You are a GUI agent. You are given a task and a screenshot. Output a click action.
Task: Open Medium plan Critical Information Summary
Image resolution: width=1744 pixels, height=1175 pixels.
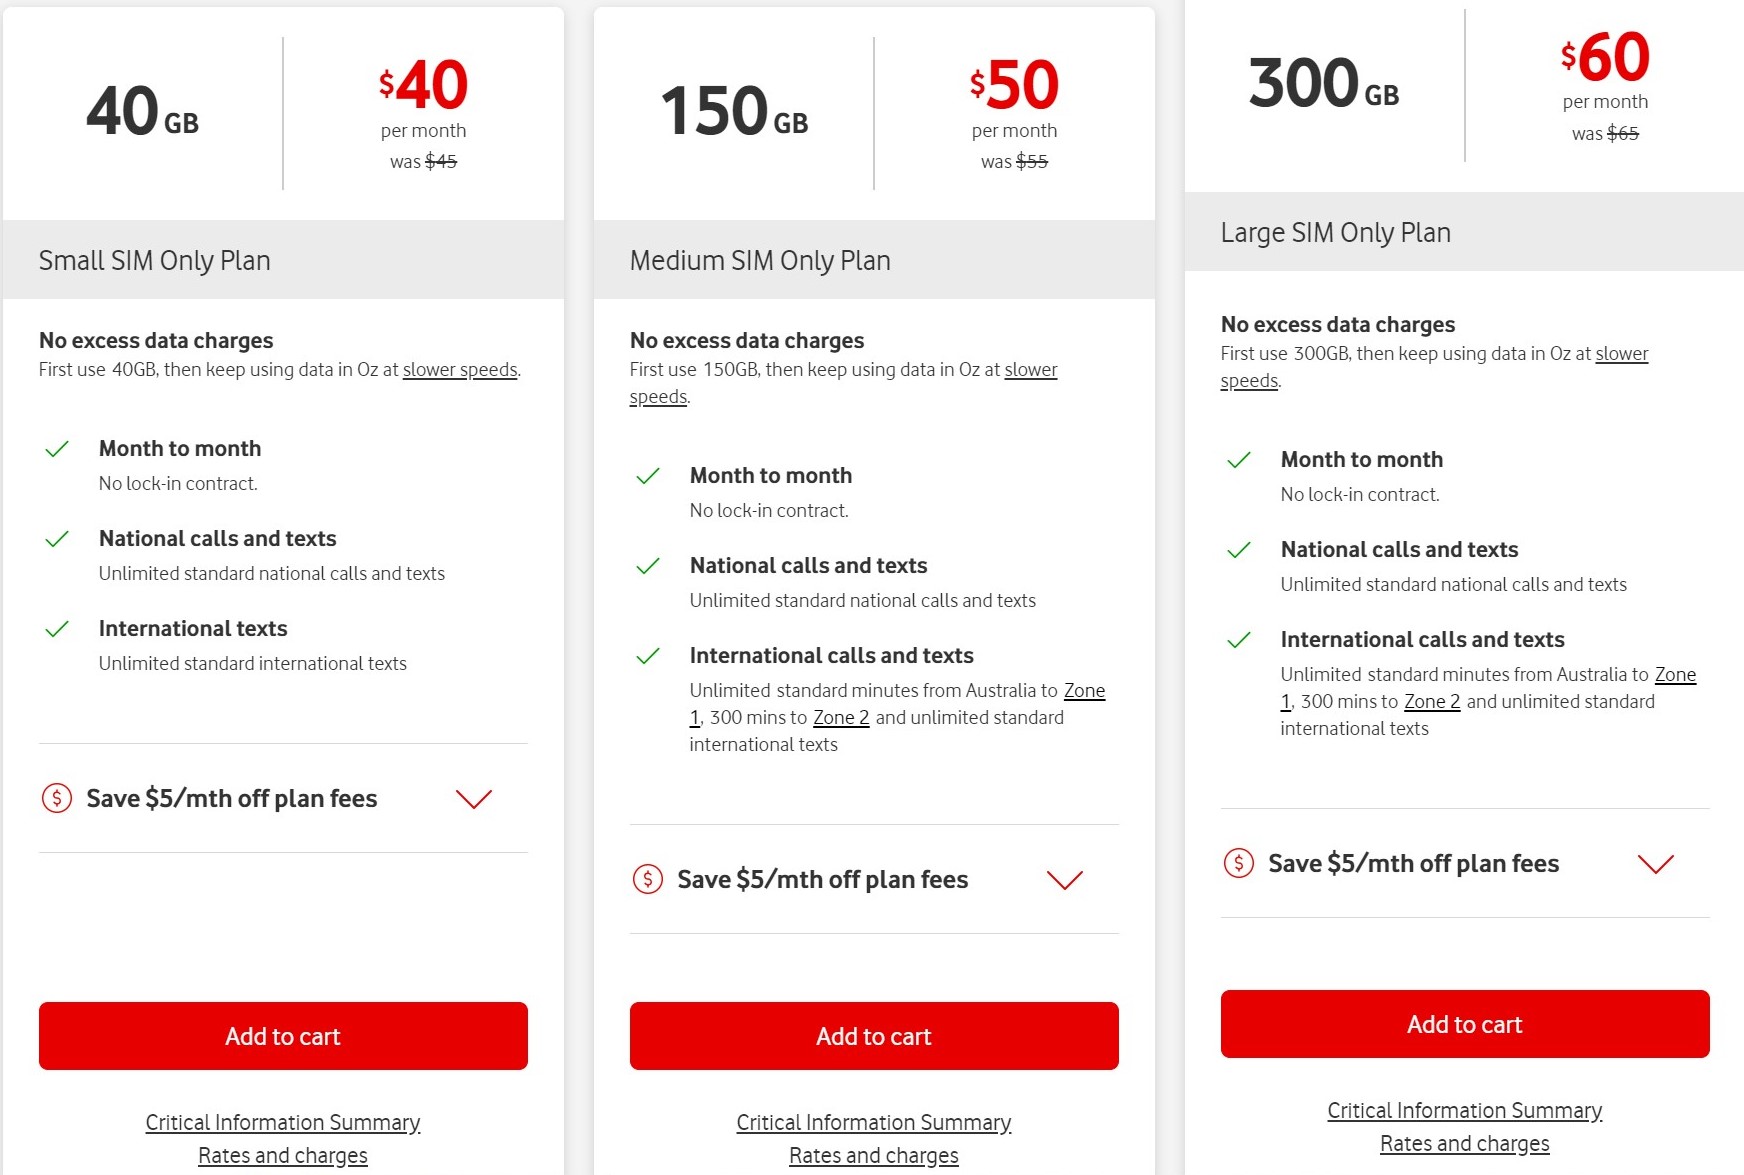[874, 1122]
